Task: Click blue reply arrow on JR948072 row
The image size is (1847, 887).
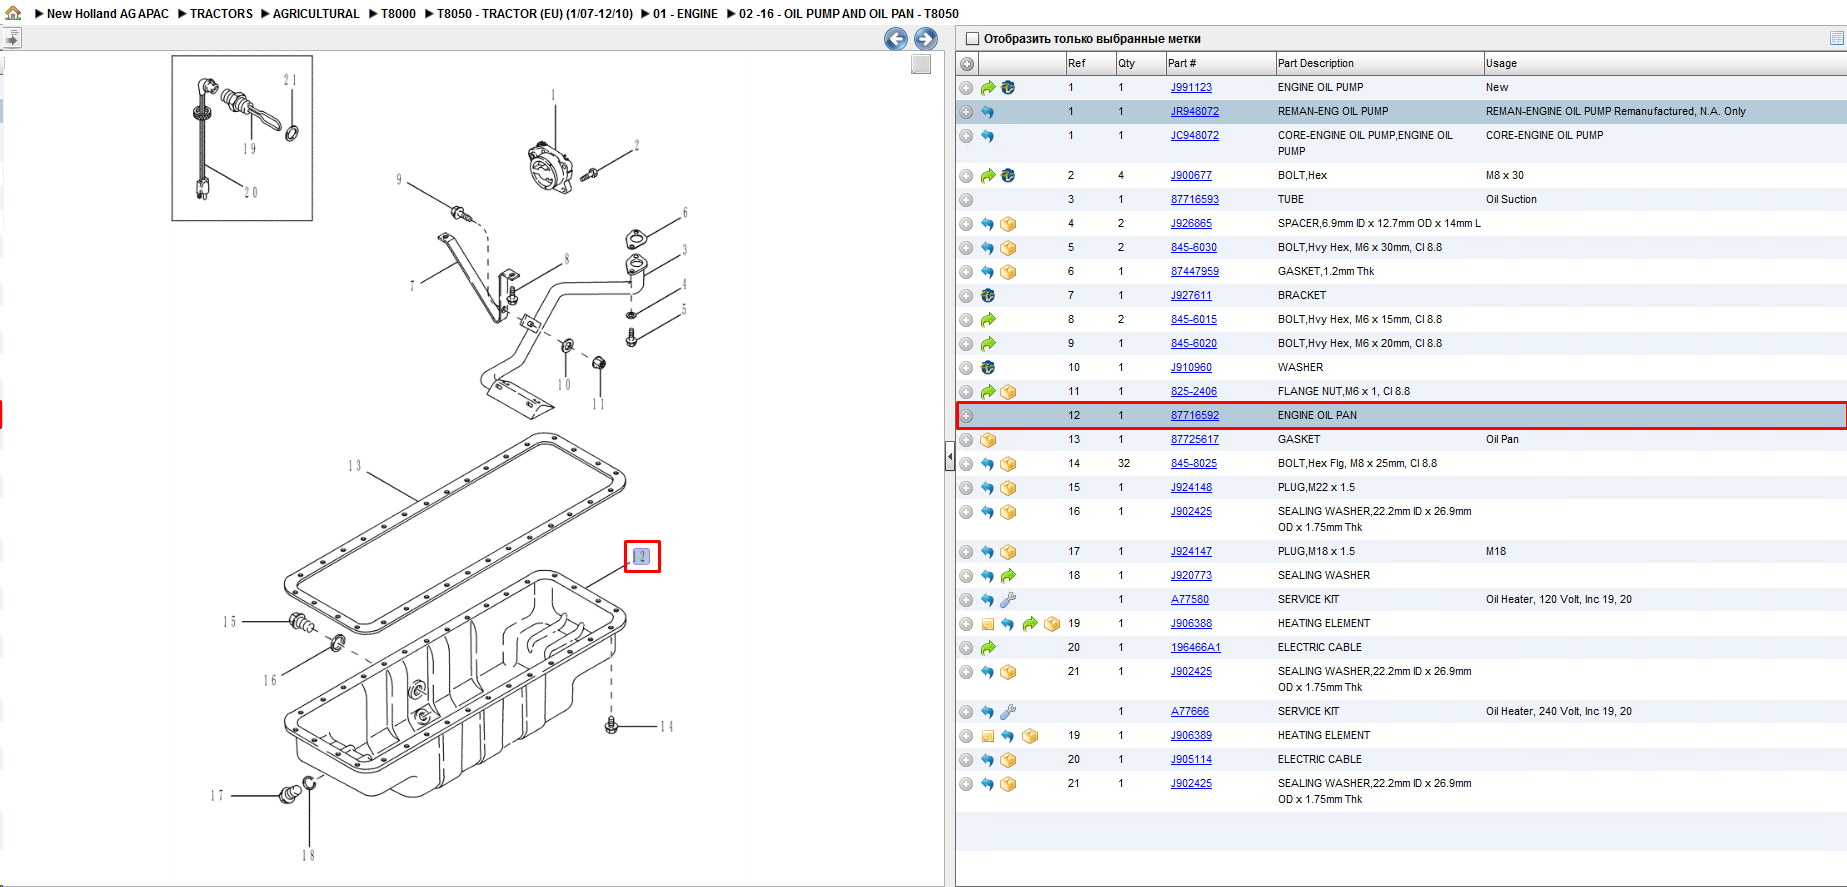Action: [x=988, y=112]
